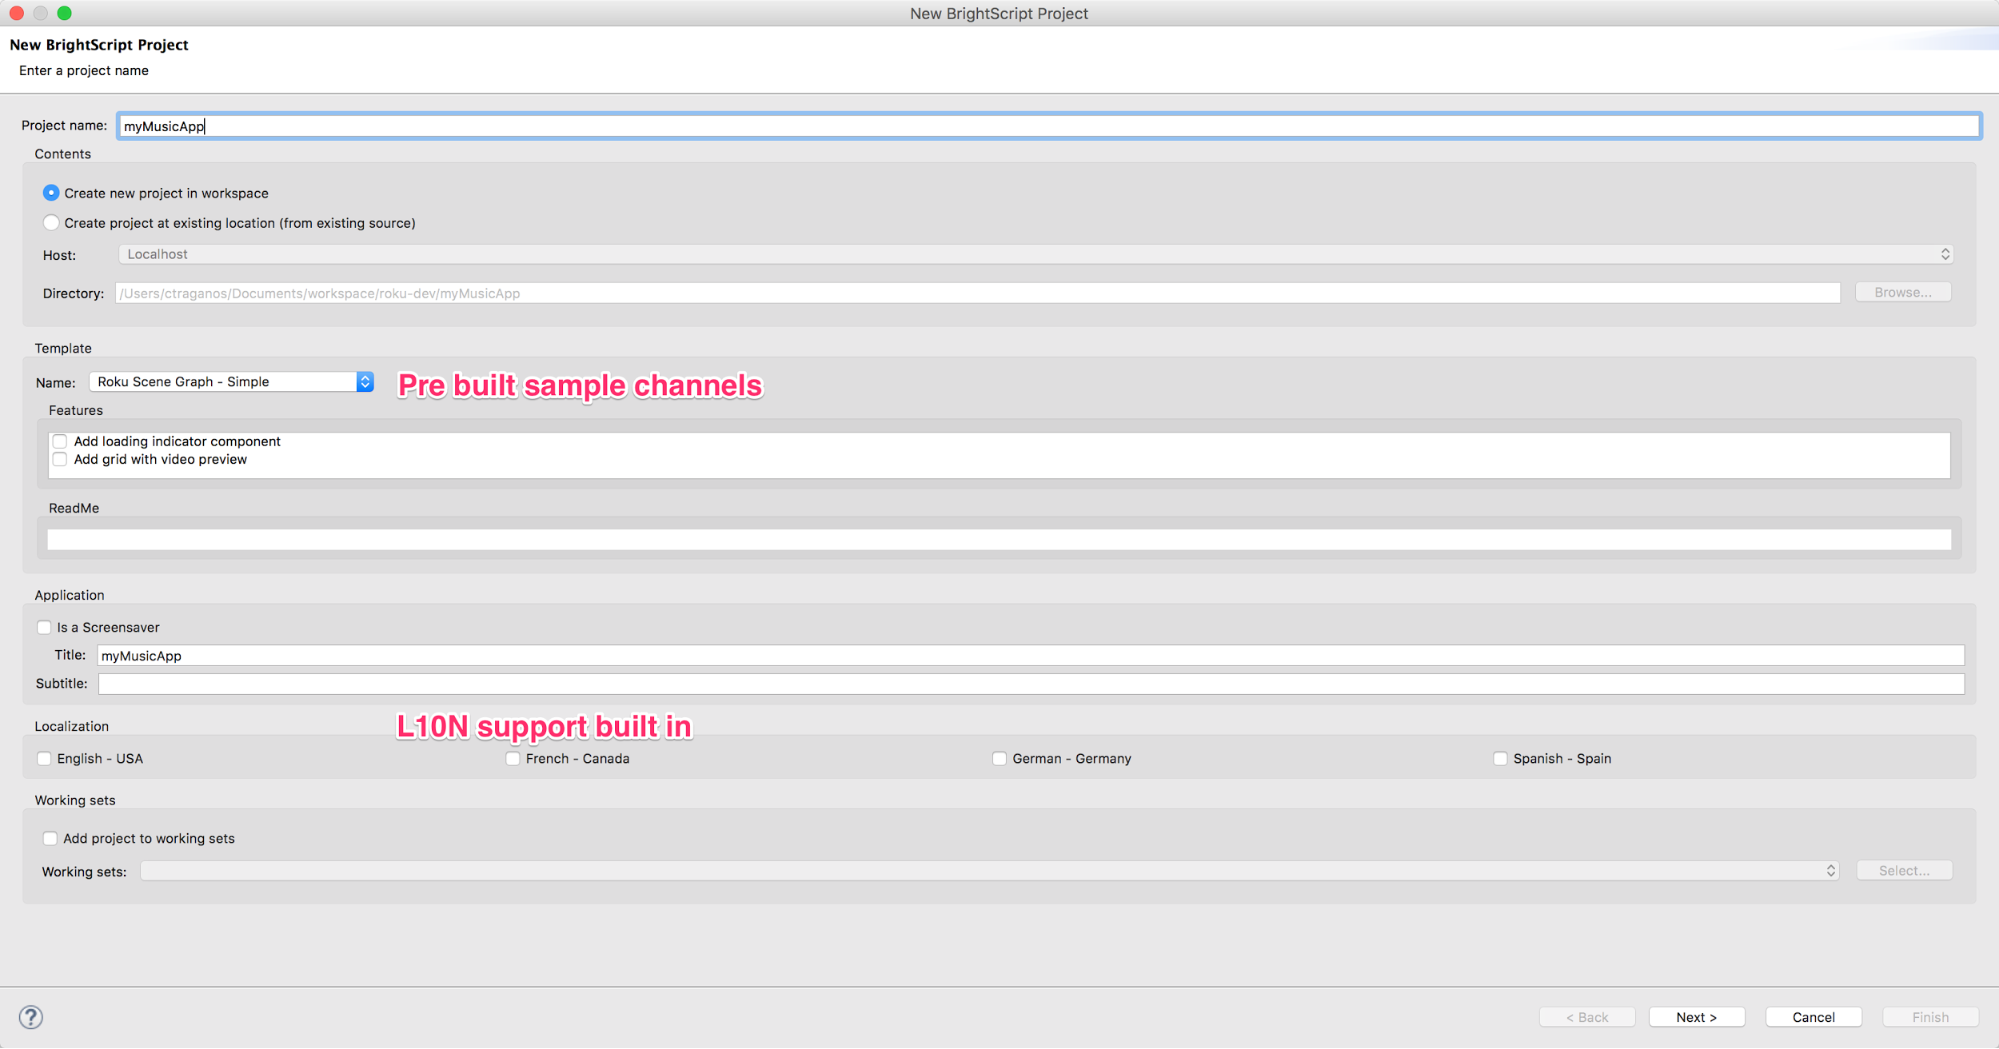
Task: Click the Template name dropdown arrows
Action: [364, 381]
